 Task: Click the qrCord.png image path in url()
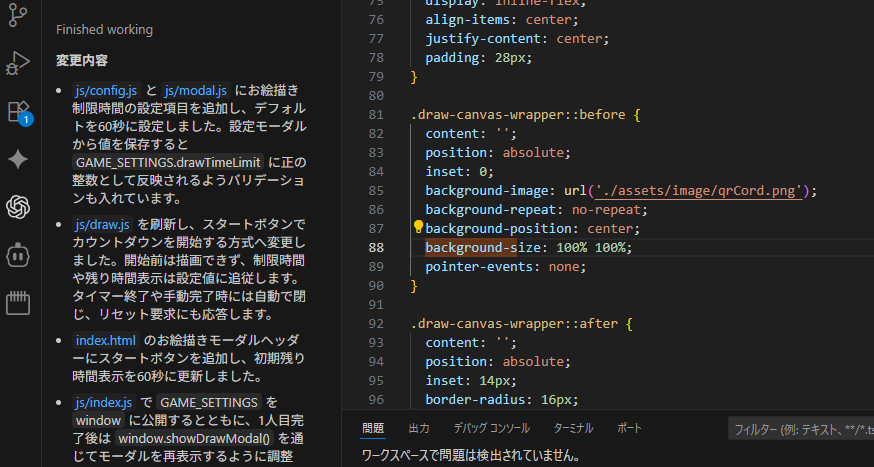(x=700, y=190)
